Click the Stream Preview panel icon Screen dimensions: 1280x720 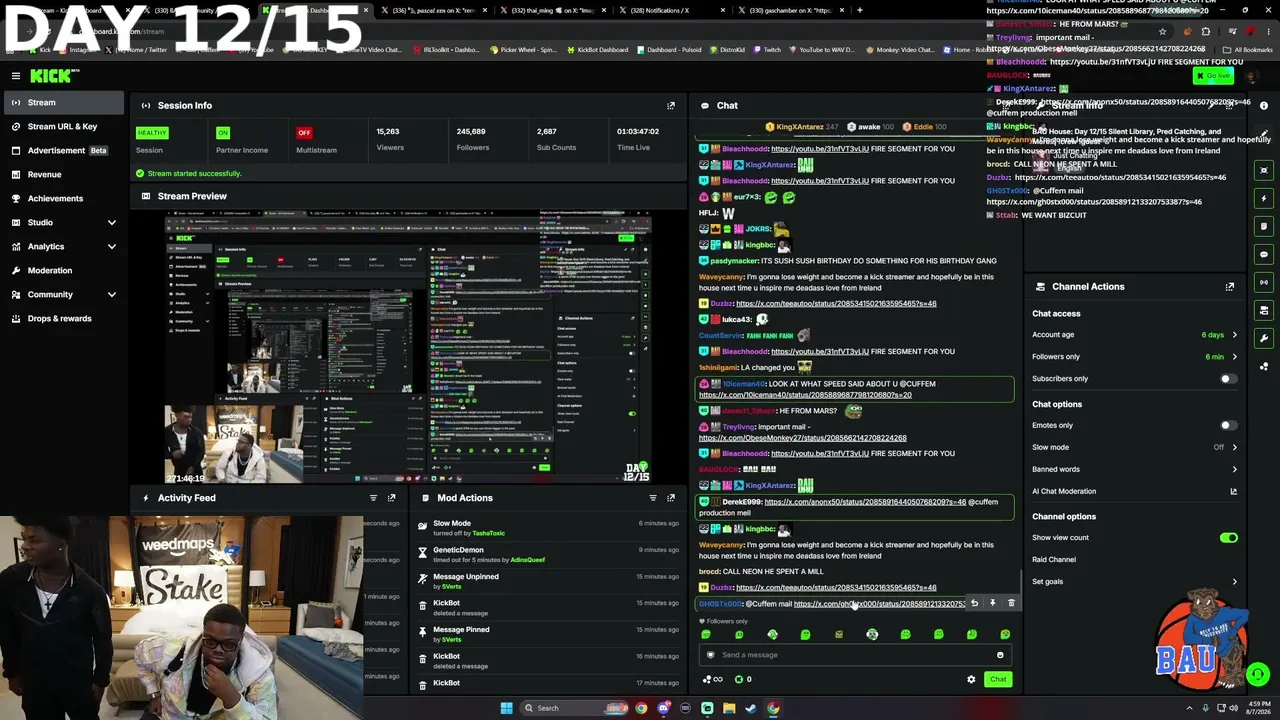(146, 196)
